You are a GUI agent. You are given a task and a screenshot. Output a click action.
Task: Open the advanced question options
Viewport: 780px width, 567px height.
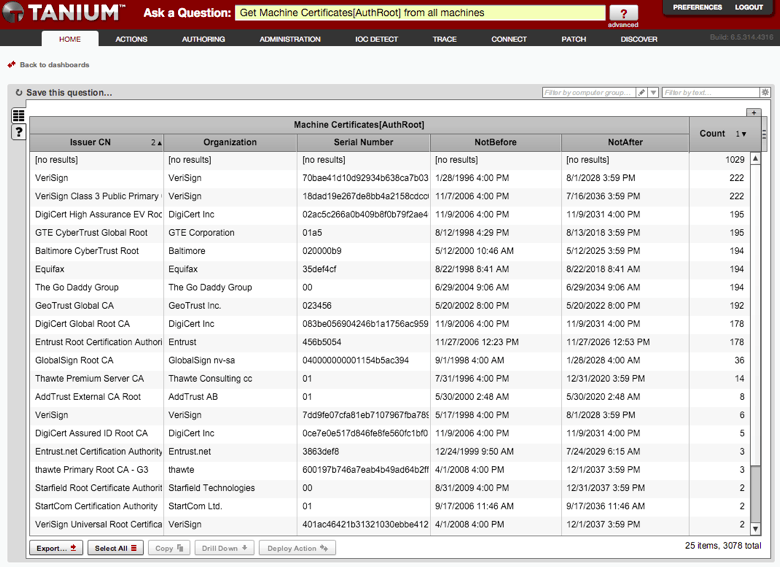(623, 25)
